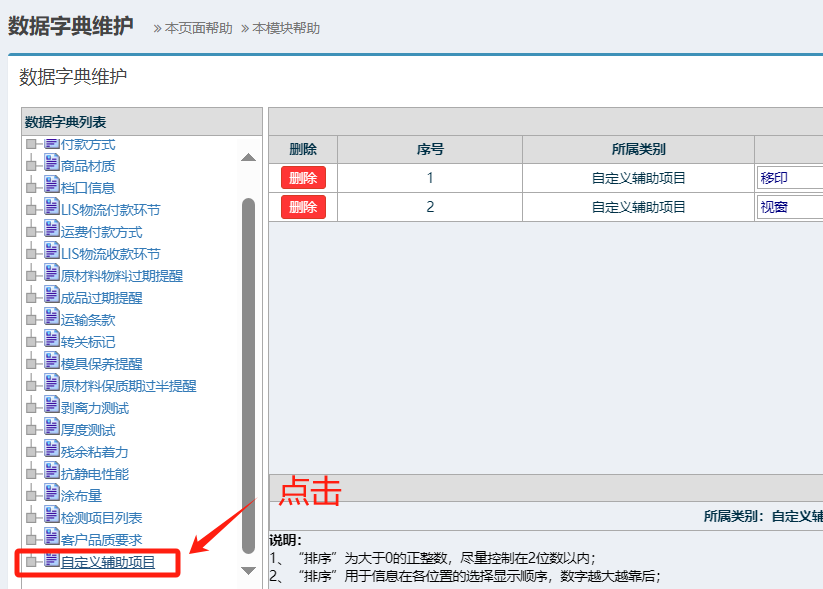
Task: Open the 本页面帮助 help link
Action: point(198,28)
